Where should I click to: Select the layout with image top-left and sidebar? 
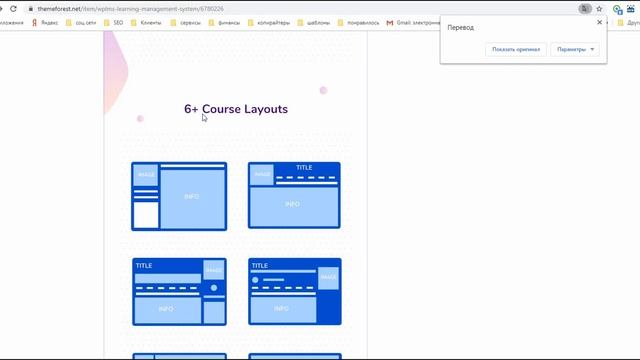pos(179,196)
